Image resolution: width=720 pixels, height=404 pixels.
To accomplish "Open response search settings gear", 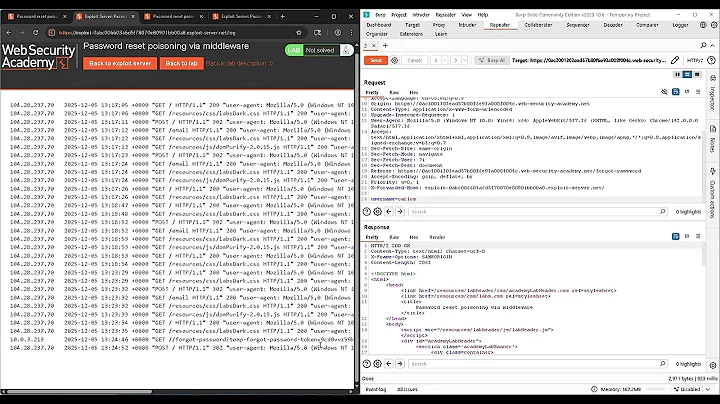I will coord(377,364).
